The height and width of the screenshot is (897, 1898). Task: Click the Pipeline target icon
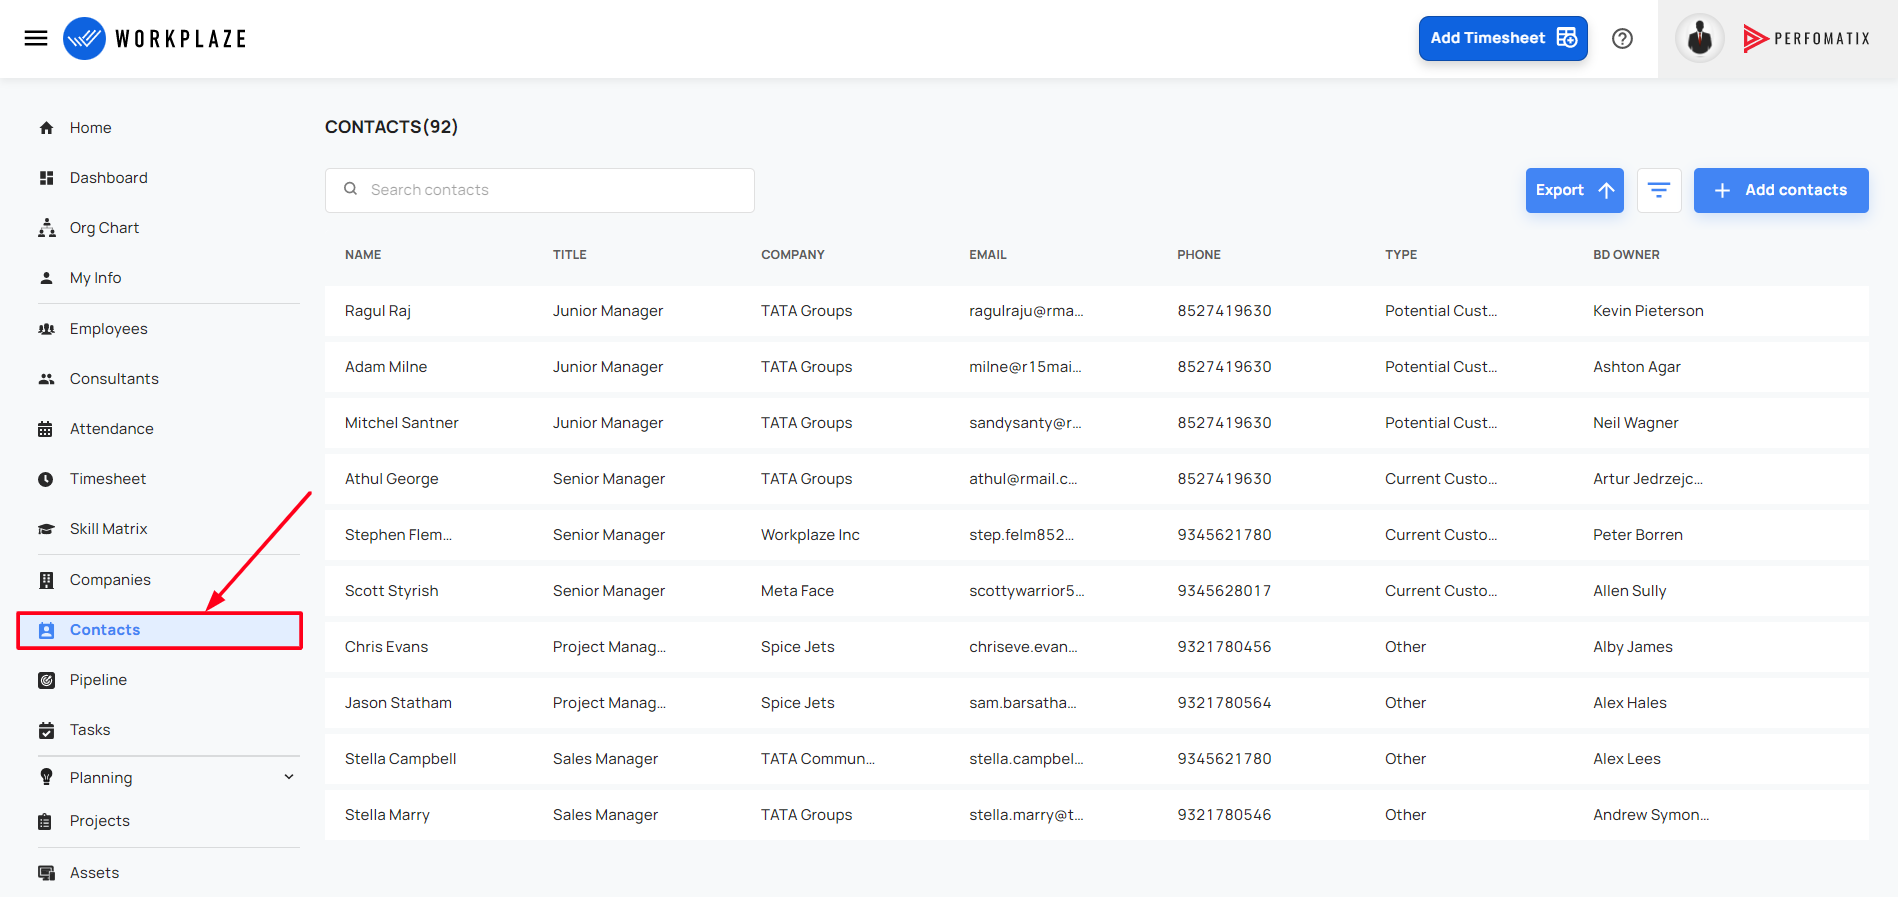[x=46, y=680]
